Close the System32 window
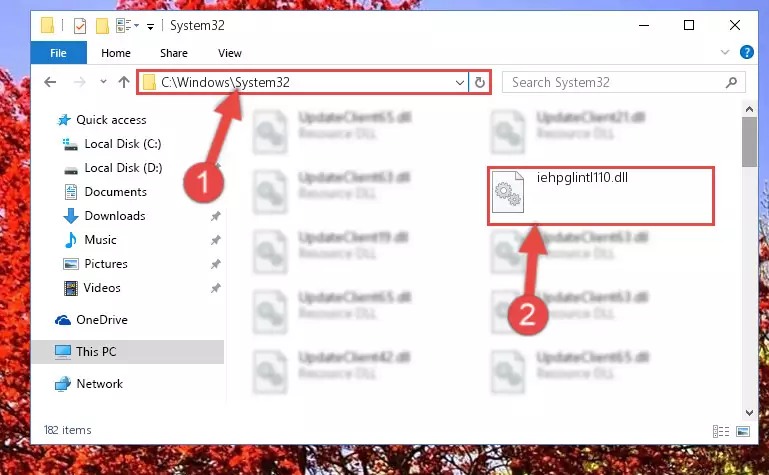This screenshot has width=769, height=475. click(x=735, y=25)
